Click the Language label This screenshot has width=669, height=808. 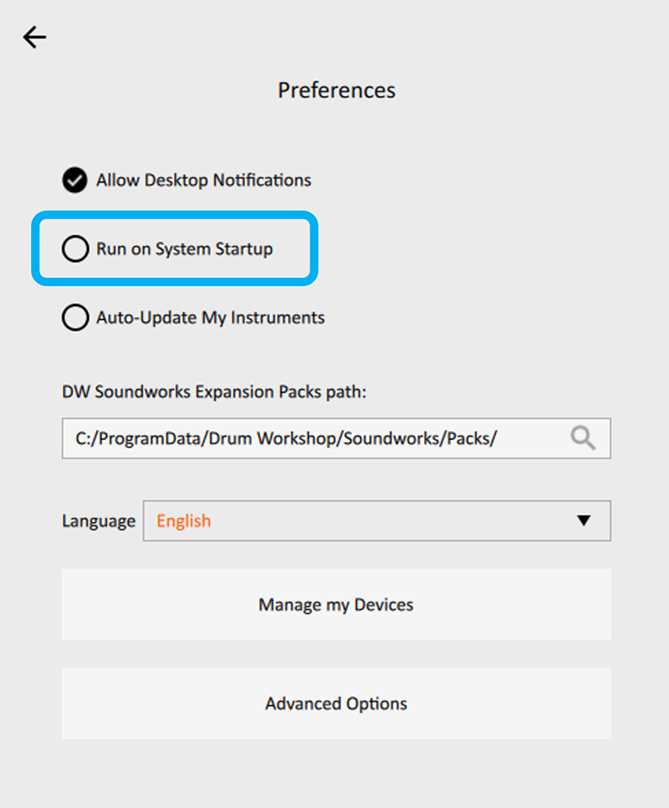[x=98, y=521]
